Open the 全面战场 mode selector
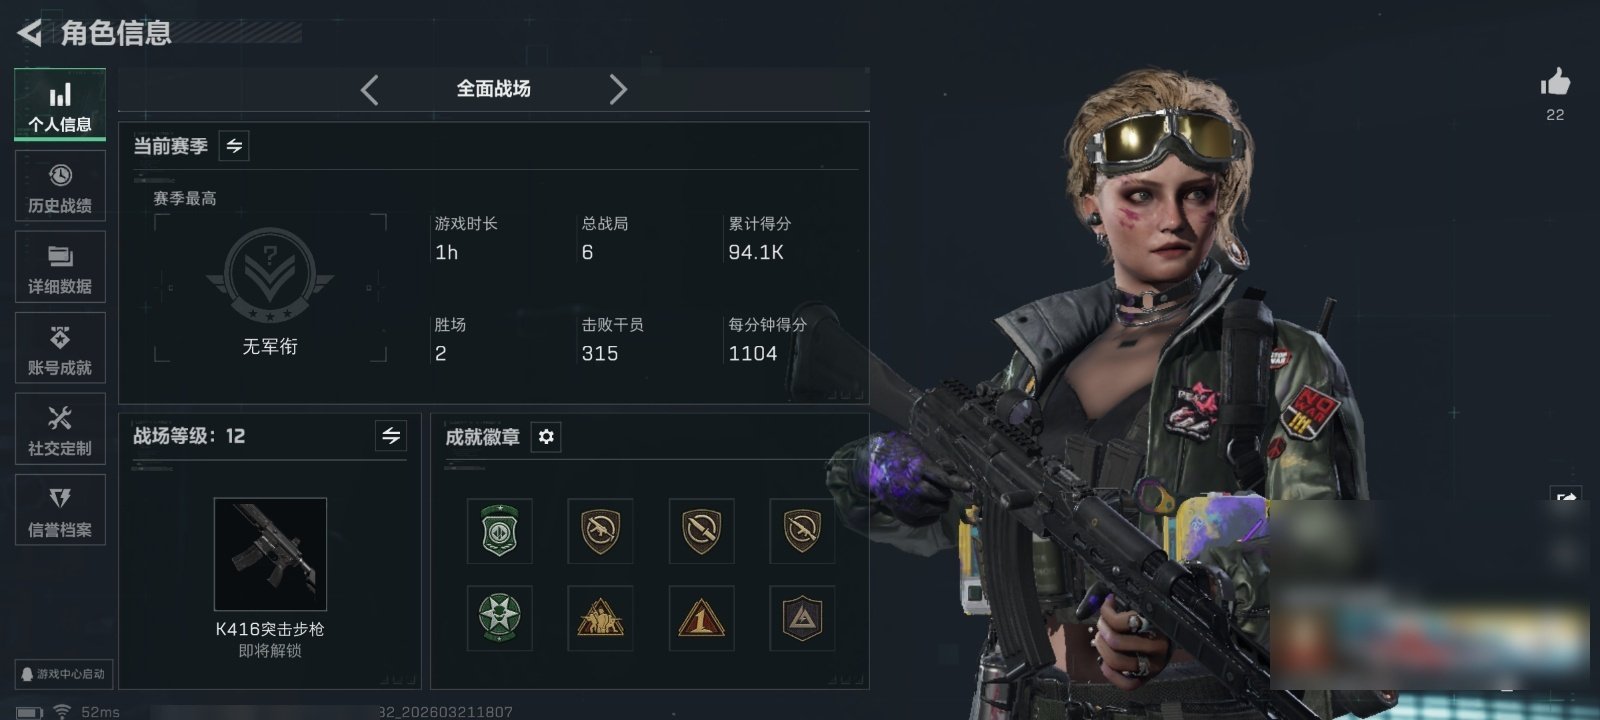The width and height of the screenshot is (1600, 720). tap(494, 89)
